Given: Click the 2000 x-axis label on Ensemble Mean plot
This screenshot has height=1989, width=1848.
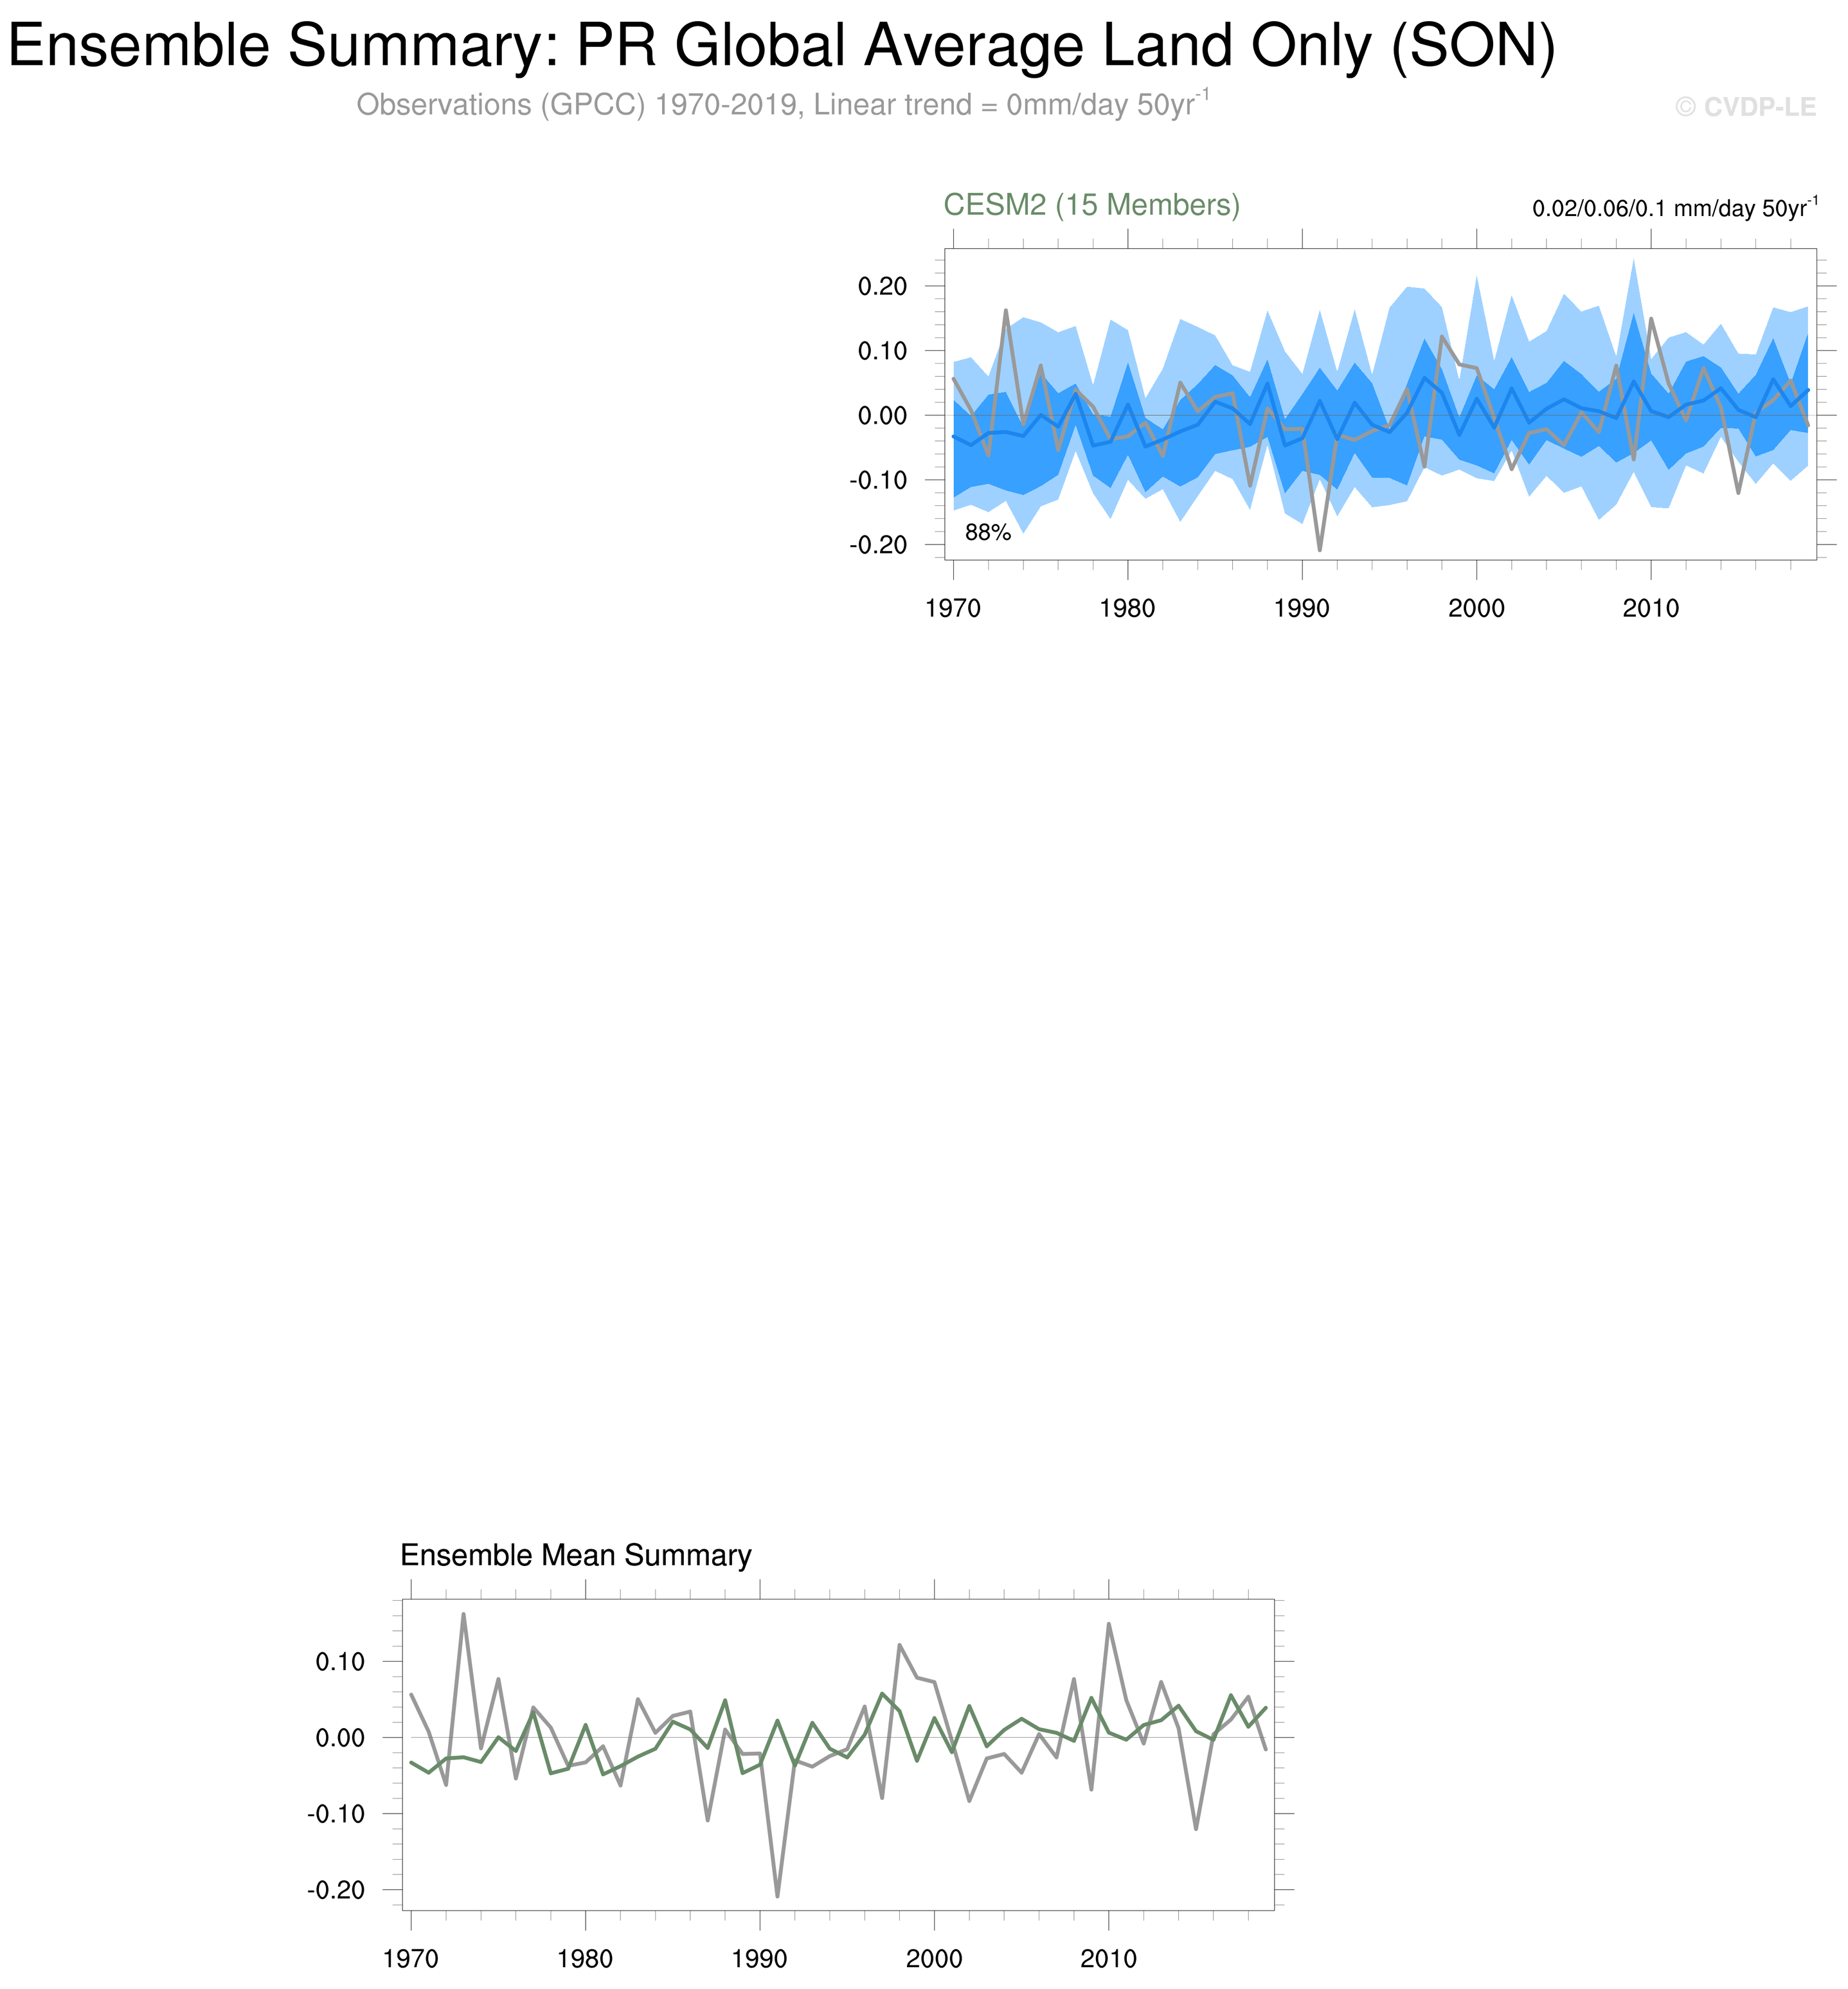Looking at the screenshot, I should [934, 1958].
